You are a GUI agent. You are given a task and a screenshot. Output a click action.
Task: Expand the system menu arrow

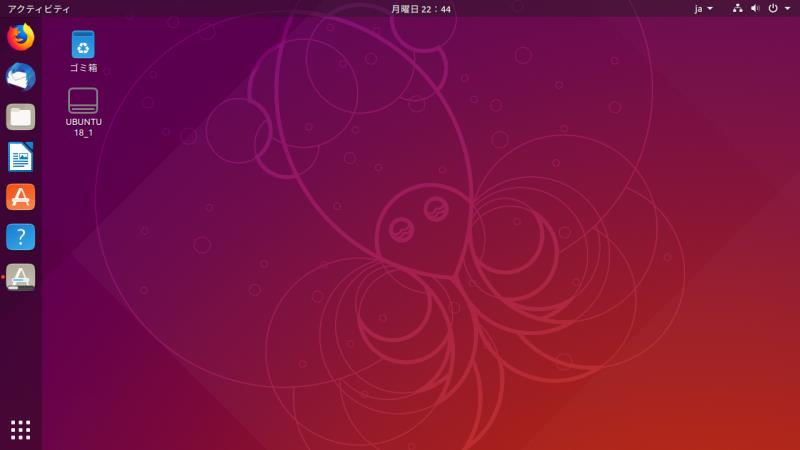coord(787,9)
